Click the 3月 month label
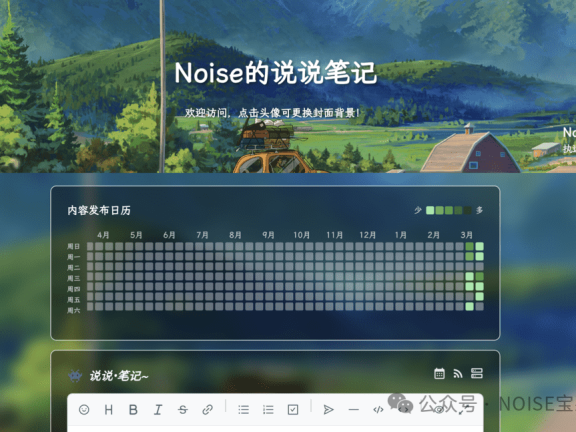This screenshot has height=432, width=576. tap(467, 235)
